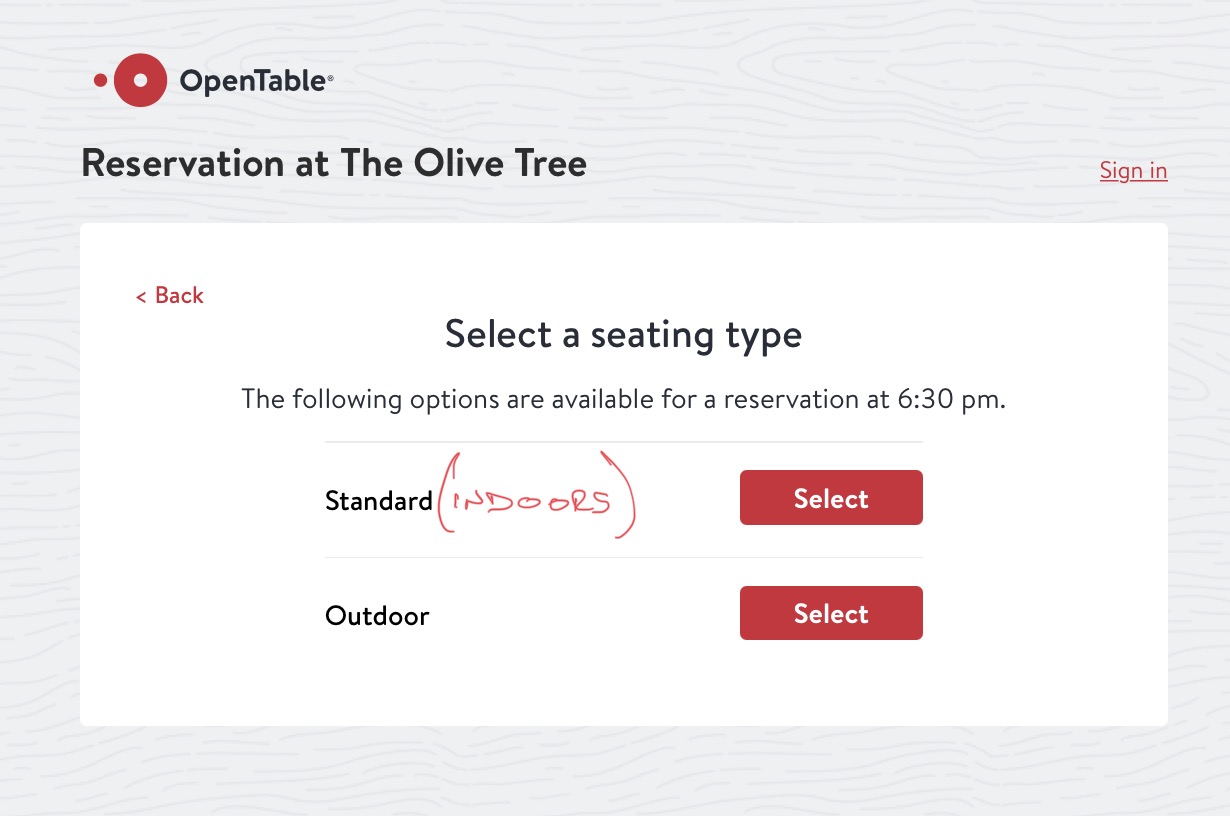1230x816 pixels.
Task: Click The Olive Tree restaurant name
Action: (x=464, y=163)
